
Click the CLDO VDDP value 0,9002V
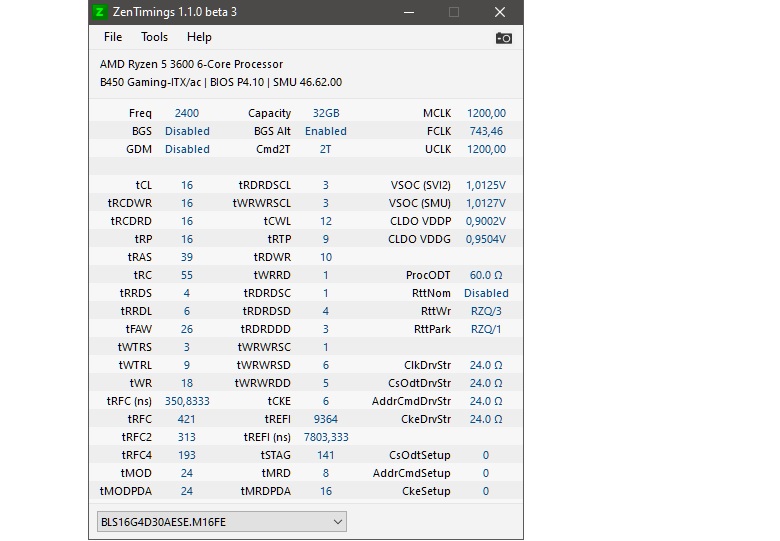[x=486, y=221]
